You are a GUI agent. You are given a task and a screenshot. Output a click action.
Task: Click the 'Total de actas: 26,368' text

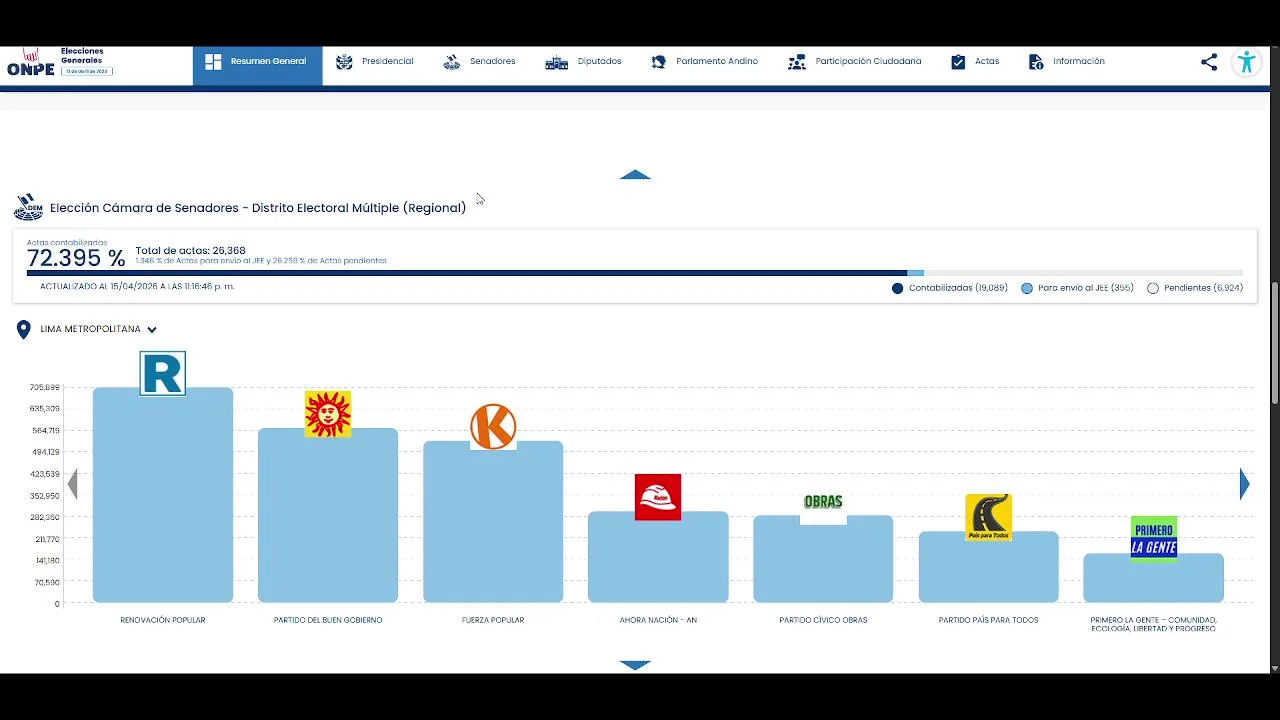pos(190,251)
